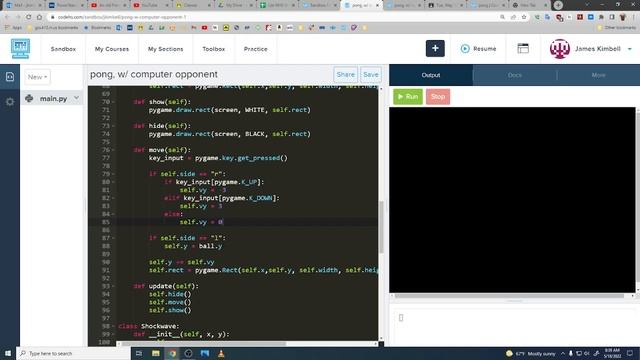Open the settings gear in sidebar
The height and width of the screenshot is (360, 640).
pyautogui.click(x=10, y=102)
